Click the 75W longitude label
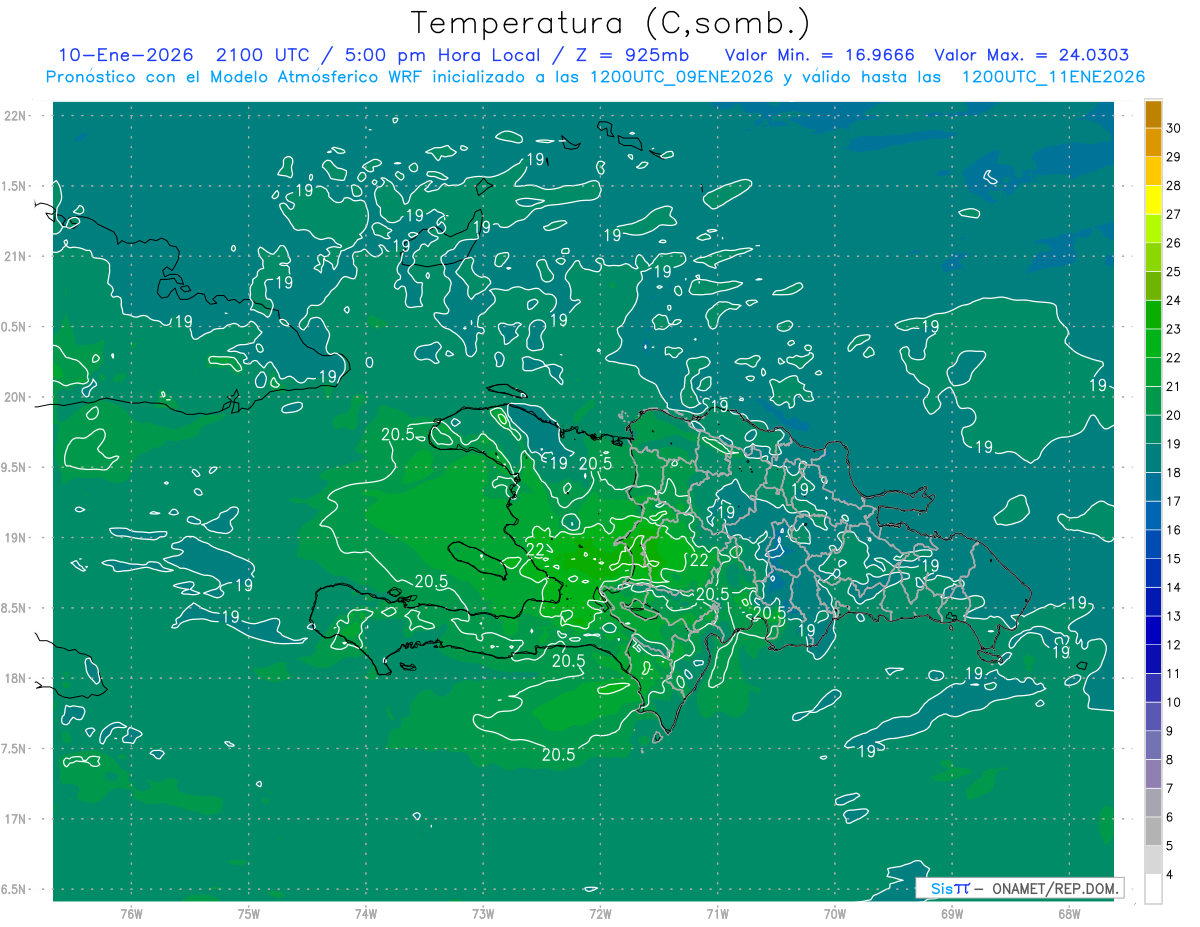Image resolution: width=1200 pixels, height=927 pixels. coord(248,914)
